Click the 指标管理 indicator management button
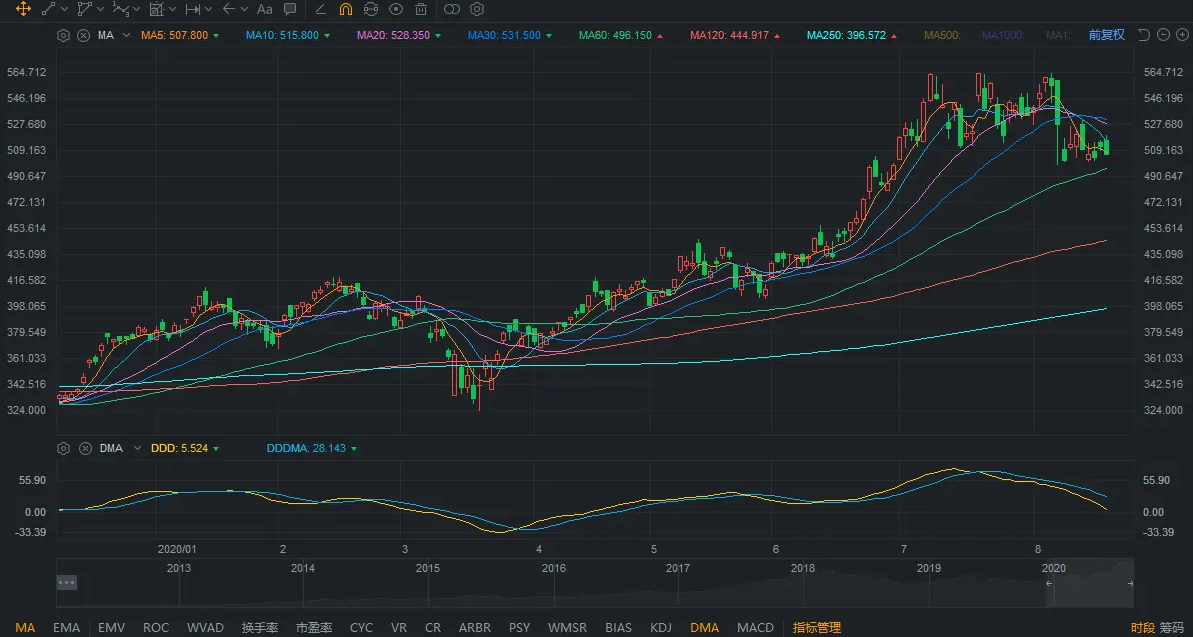 coord(816,627)
